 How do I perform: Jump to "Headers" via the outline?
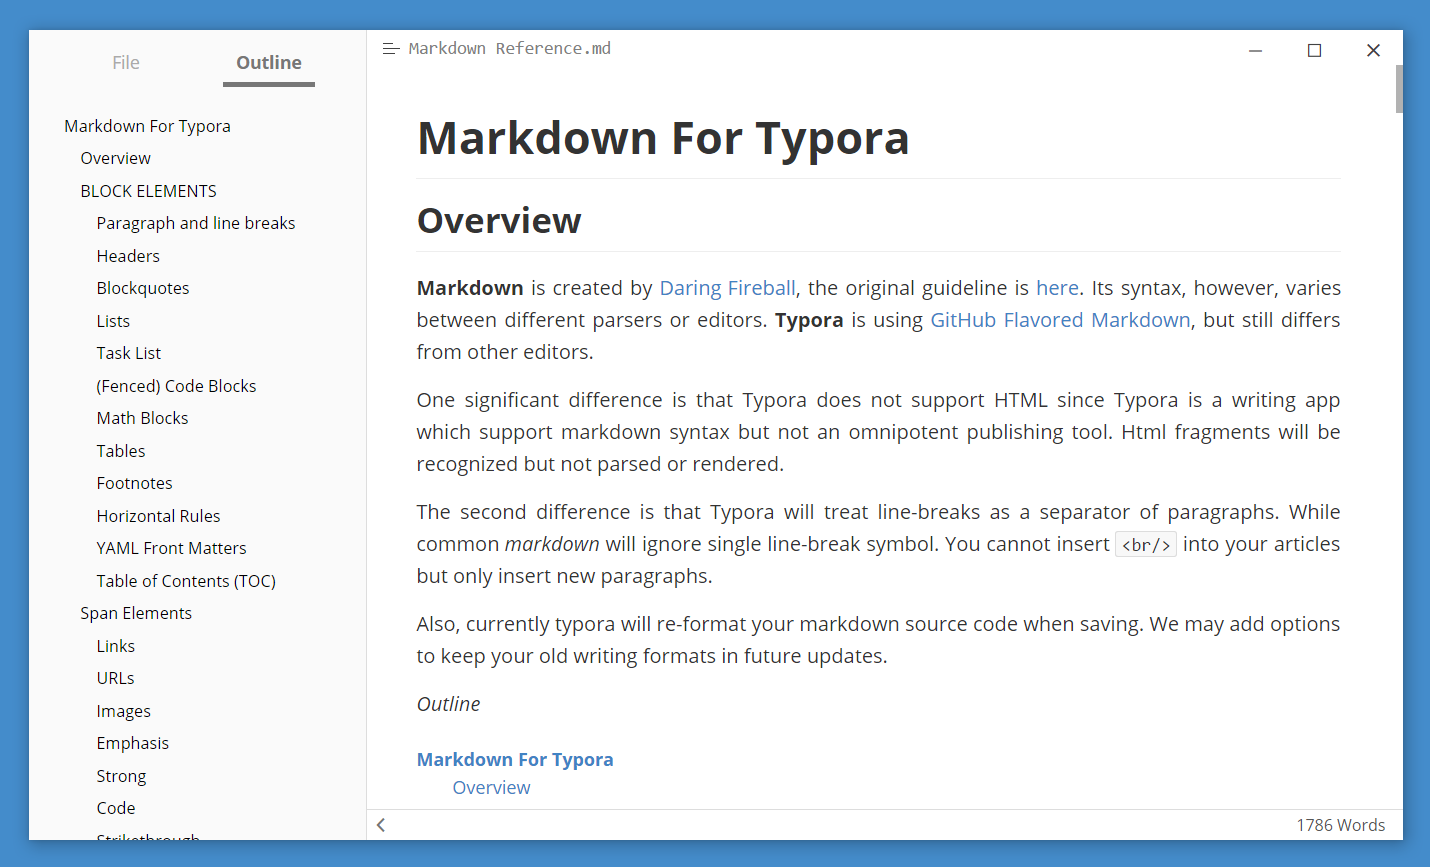pos(128,255)
